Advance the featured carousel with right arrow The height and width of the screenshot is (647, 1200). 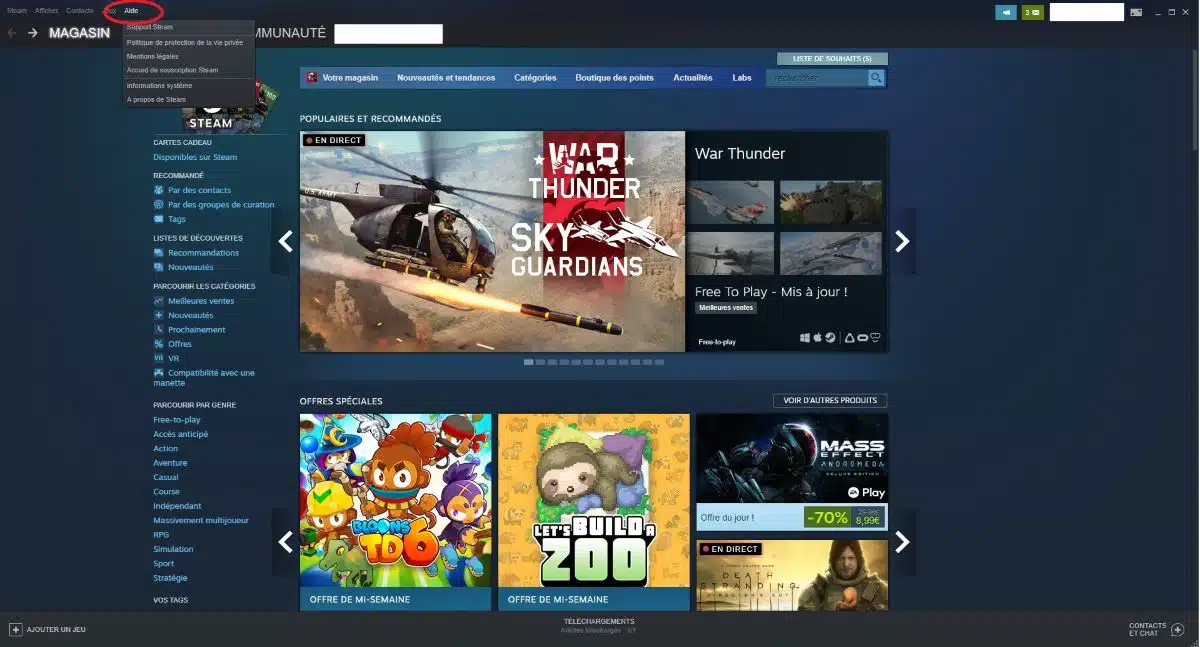(x=902, y=241)
